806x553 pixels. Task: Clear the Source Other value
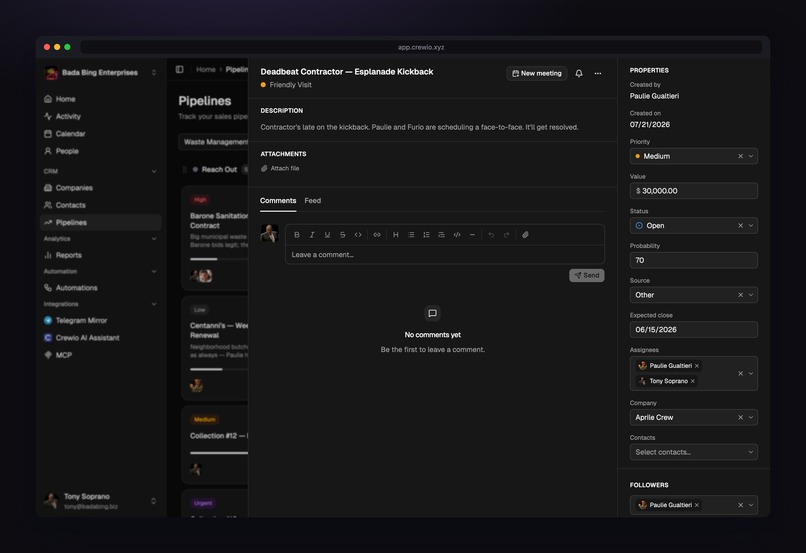tap(741, 295)
